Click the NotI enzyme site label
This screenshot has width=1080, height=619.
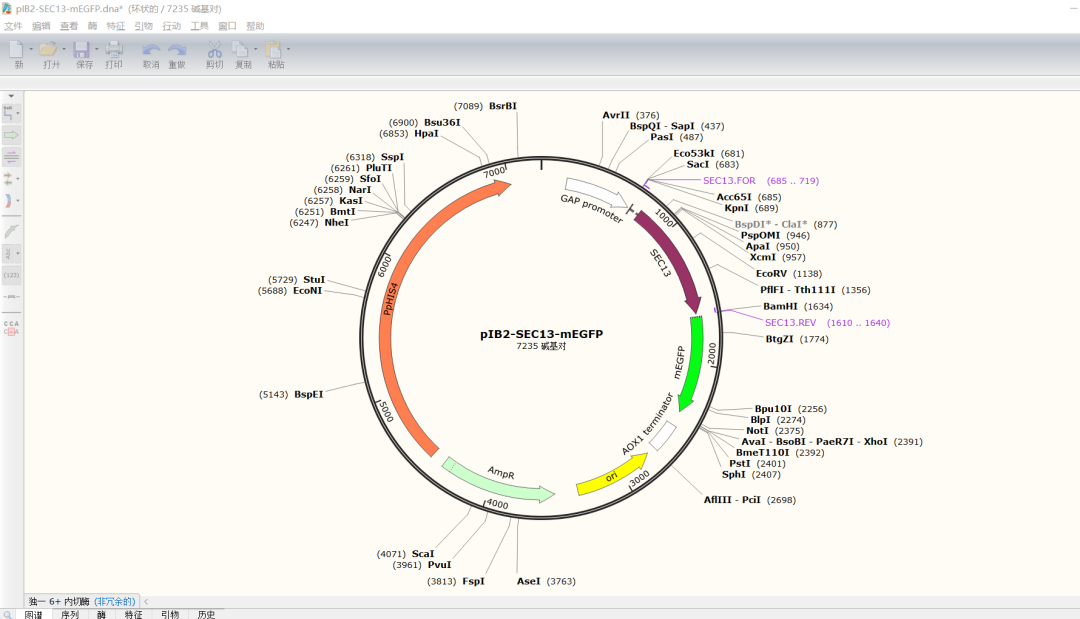coord(757,430)
